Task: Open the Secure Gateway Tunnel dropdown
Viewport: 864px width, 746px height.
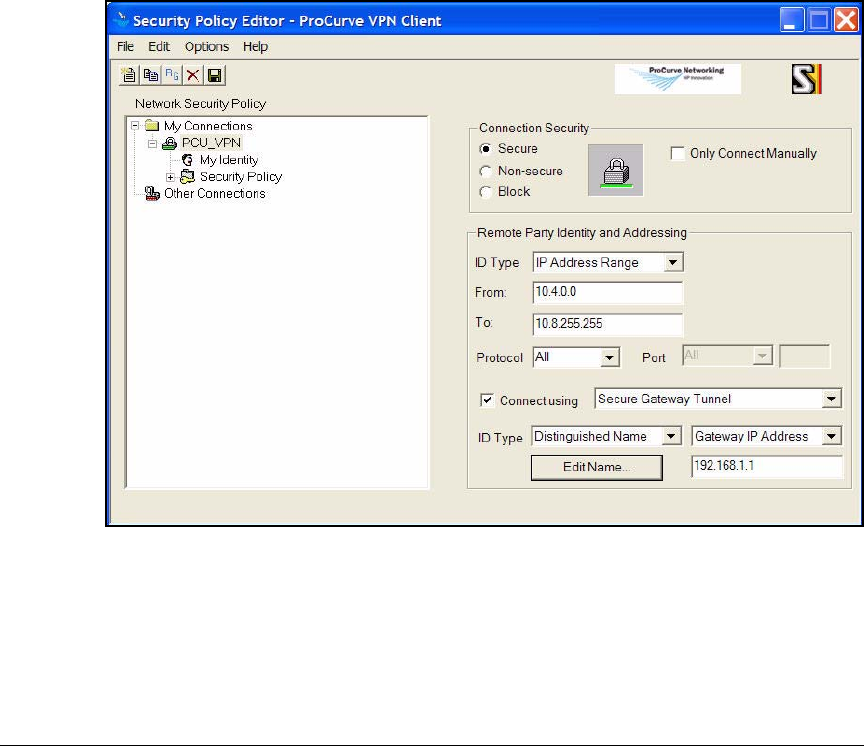Action: (x=831, y=399)
